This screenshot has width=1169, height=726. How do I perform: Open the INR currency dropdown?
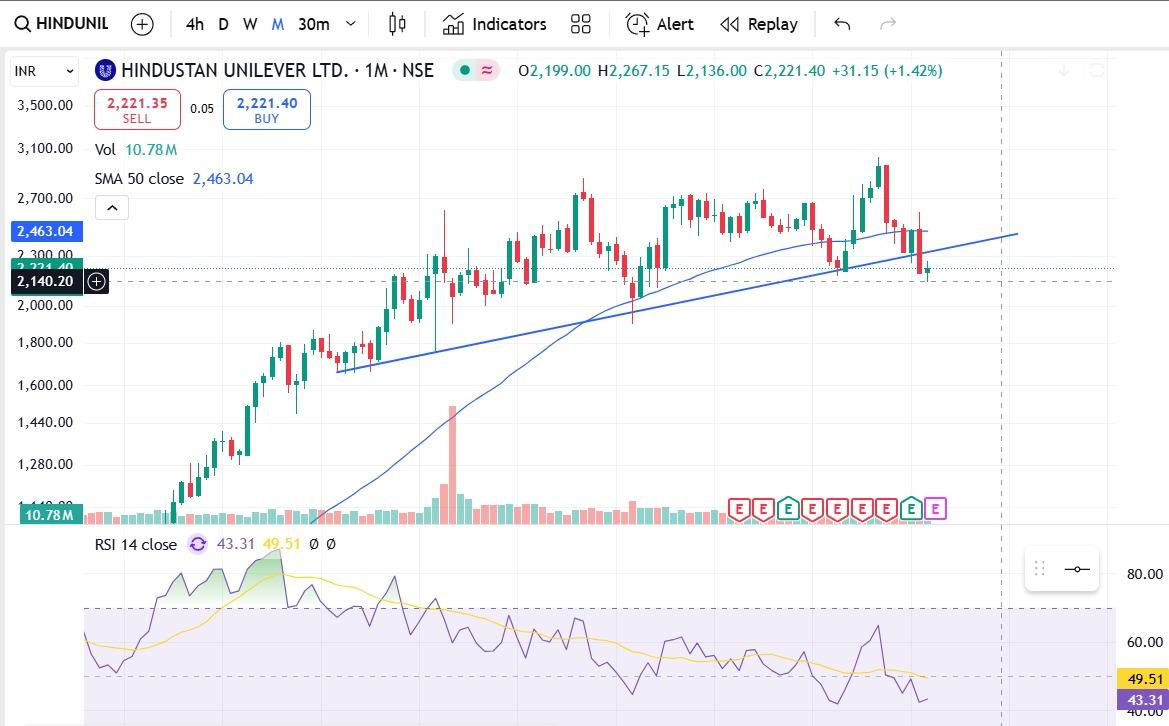click(44, 71)
